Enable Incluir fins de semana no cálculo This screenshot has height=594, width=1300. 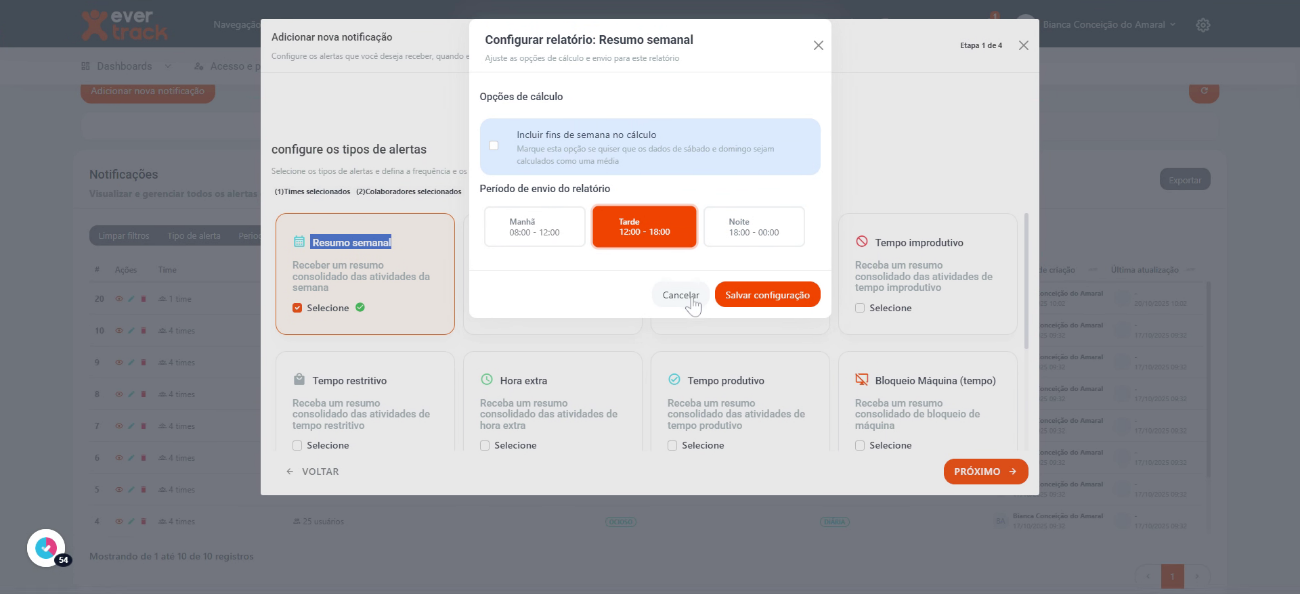tap(494, 146)
